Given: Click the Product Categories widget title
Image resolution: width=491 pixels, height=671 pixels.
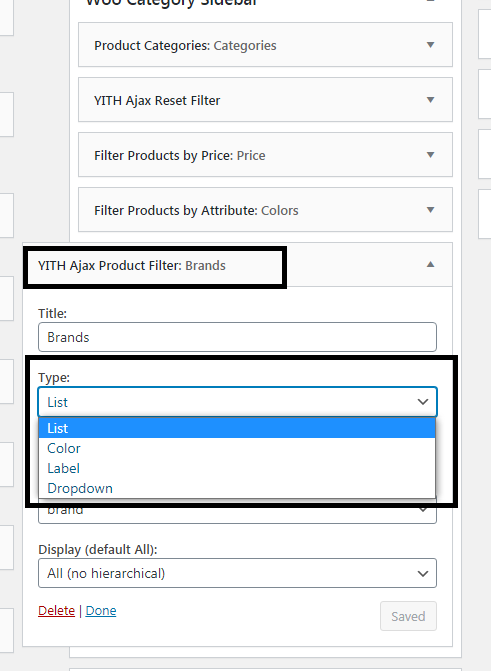Looking at the screenshot, I should (185, 45).
